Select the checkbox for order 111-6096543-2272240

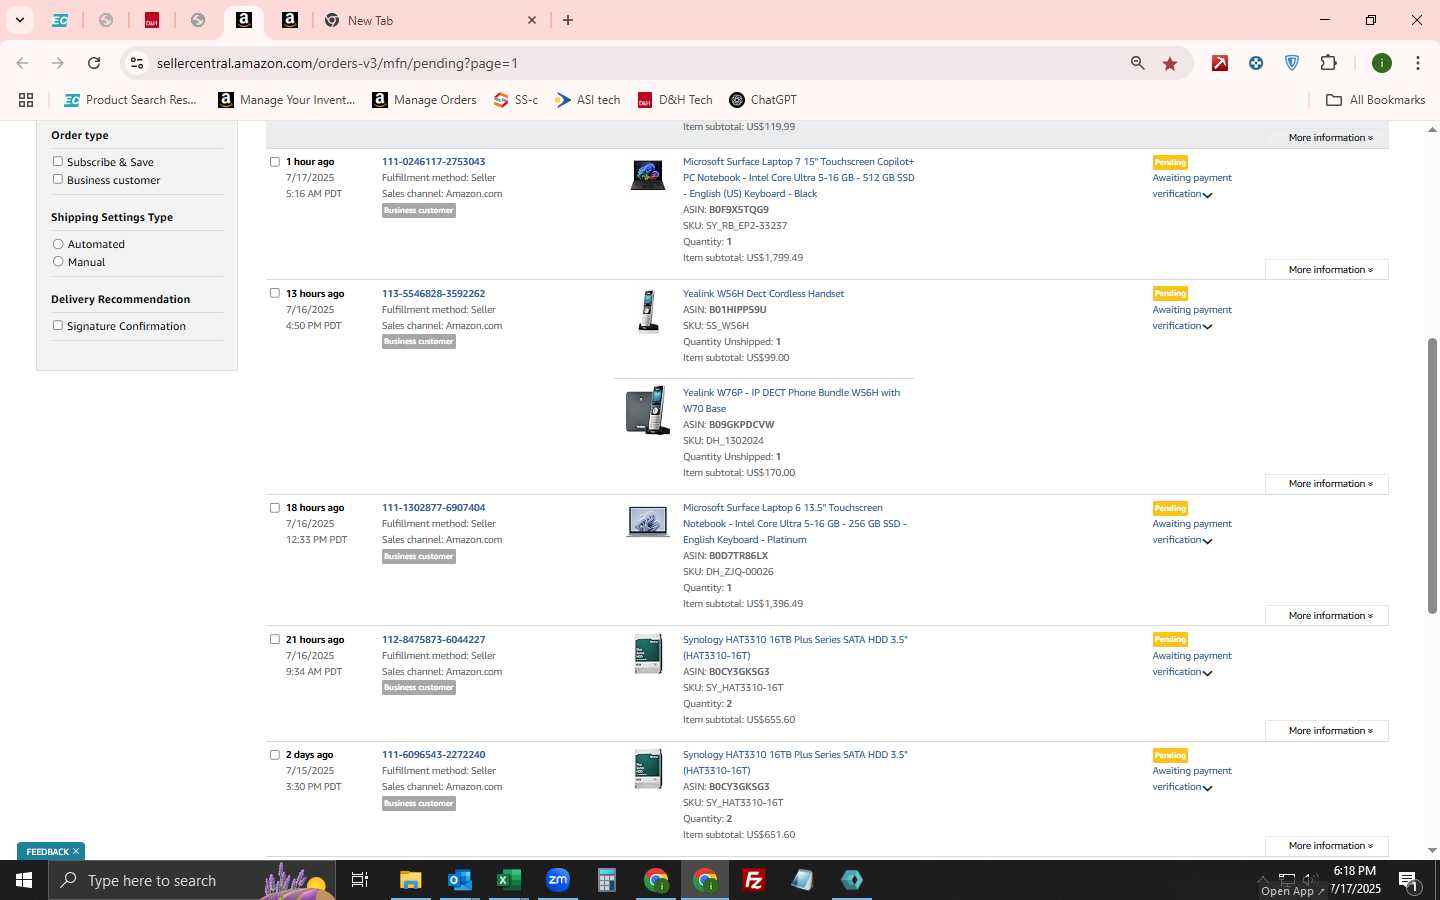pos(275,755)
